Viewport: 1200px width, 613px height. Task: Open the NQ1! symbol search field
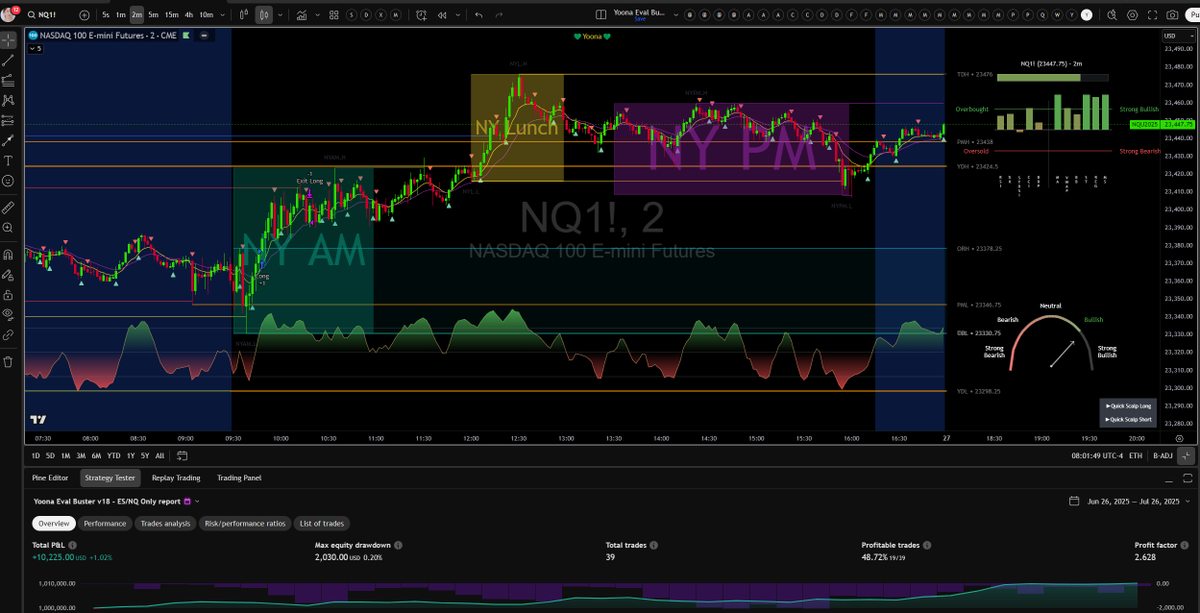[47, 15]
